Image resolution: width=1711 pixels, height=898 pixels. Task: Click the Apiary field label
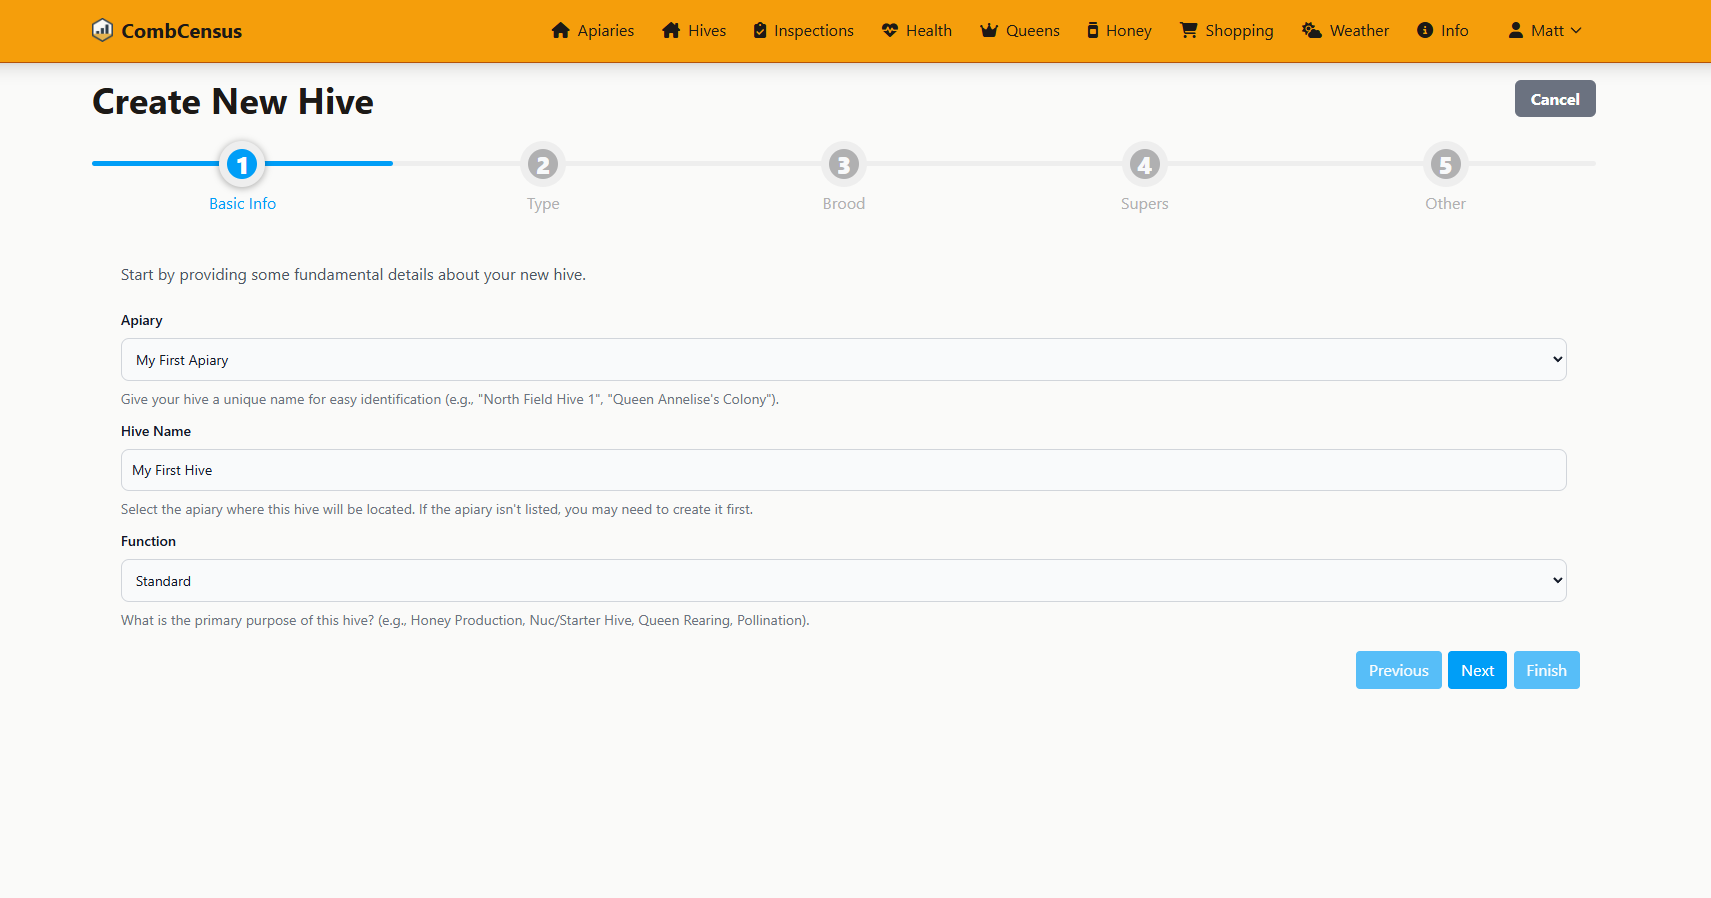point(142,320)
